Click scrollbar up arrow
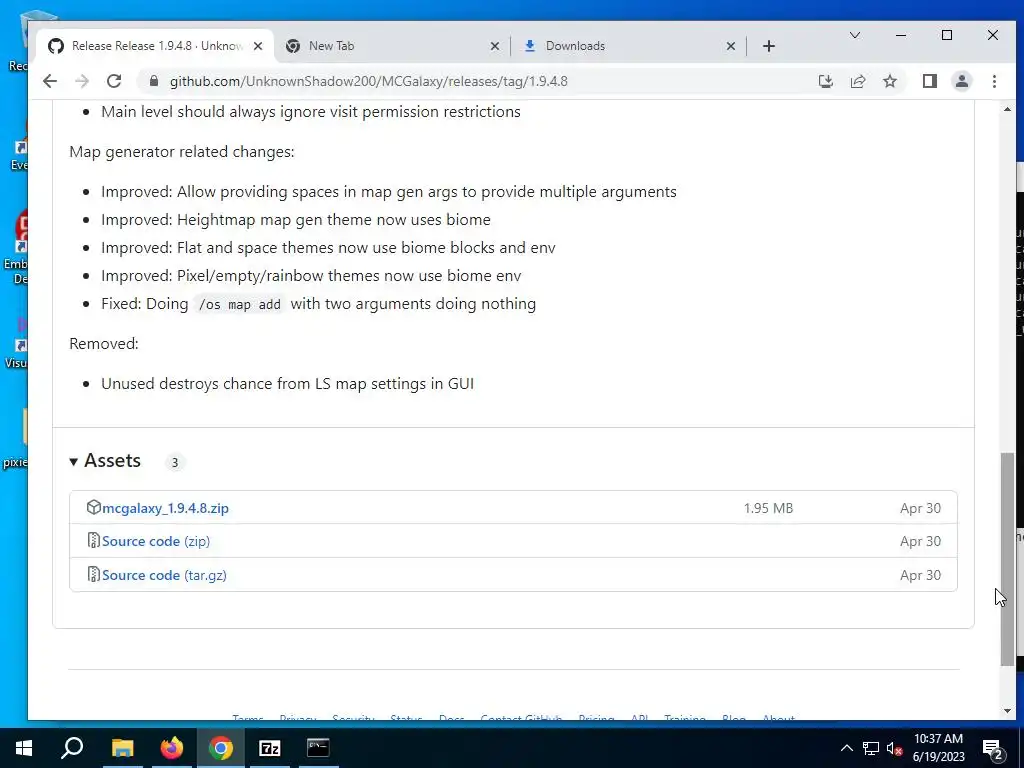This screenshot has height=768, width=1024. point(1008,109)
